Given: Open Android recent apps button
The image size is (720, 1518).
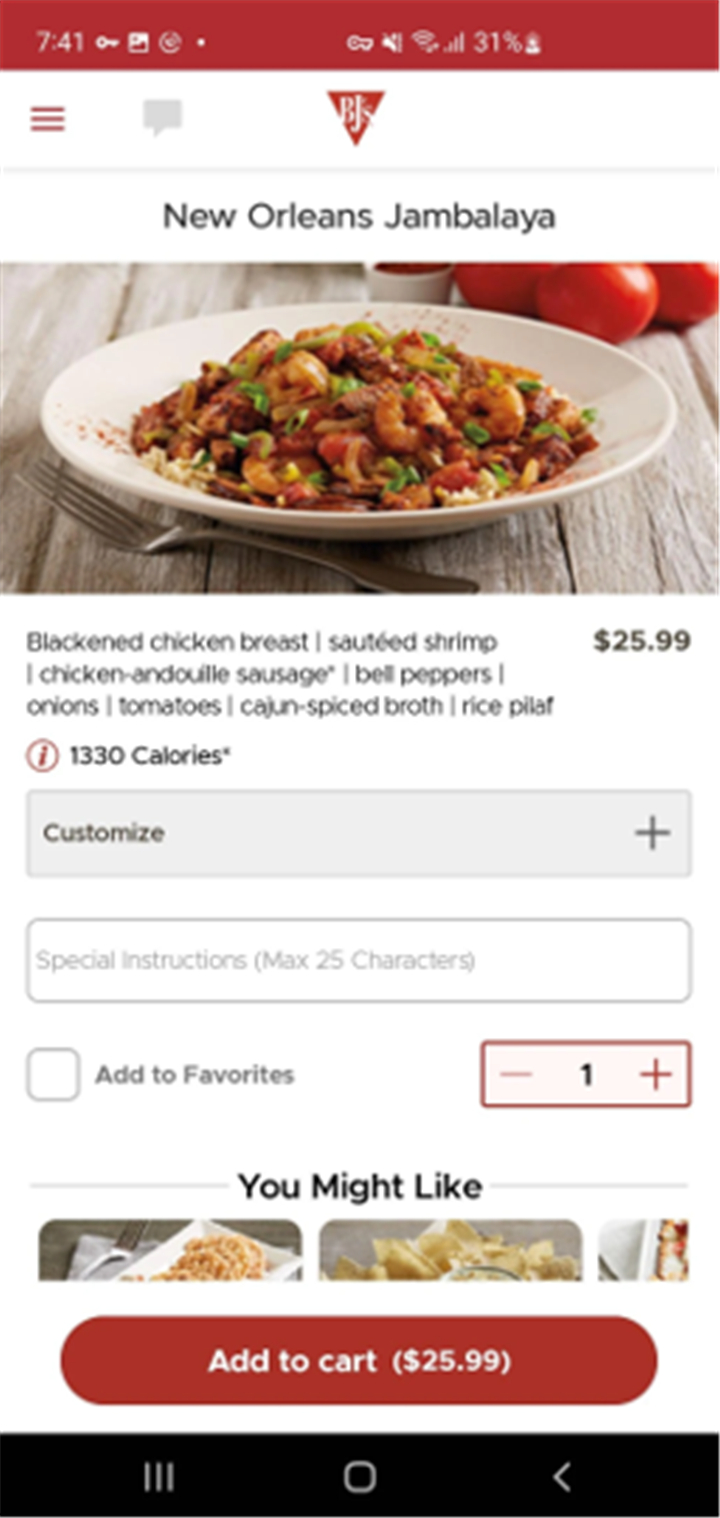Looking at the screenshot, I should (x=158, y=1476).
